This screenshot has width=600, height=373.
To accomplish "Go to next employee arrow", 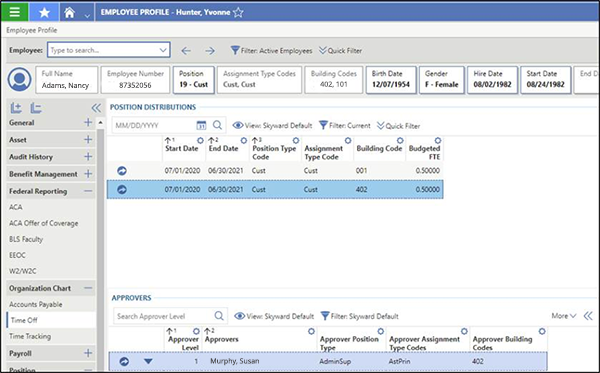I will (x=210, y=50).
